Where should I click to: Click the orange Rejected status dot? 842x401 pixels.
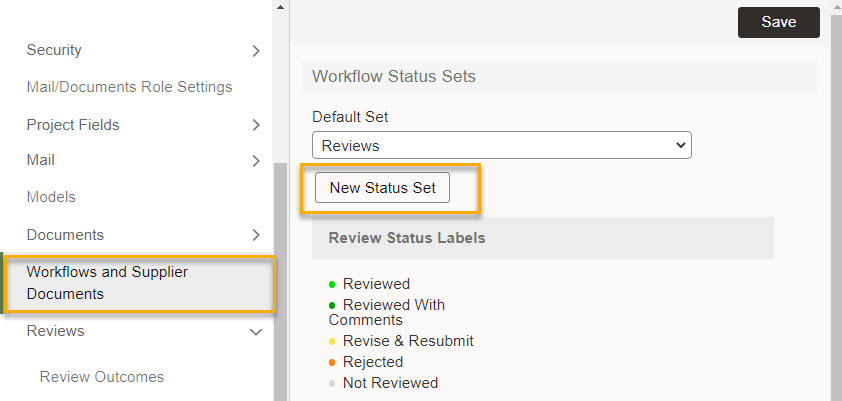[x=332, y=362]
